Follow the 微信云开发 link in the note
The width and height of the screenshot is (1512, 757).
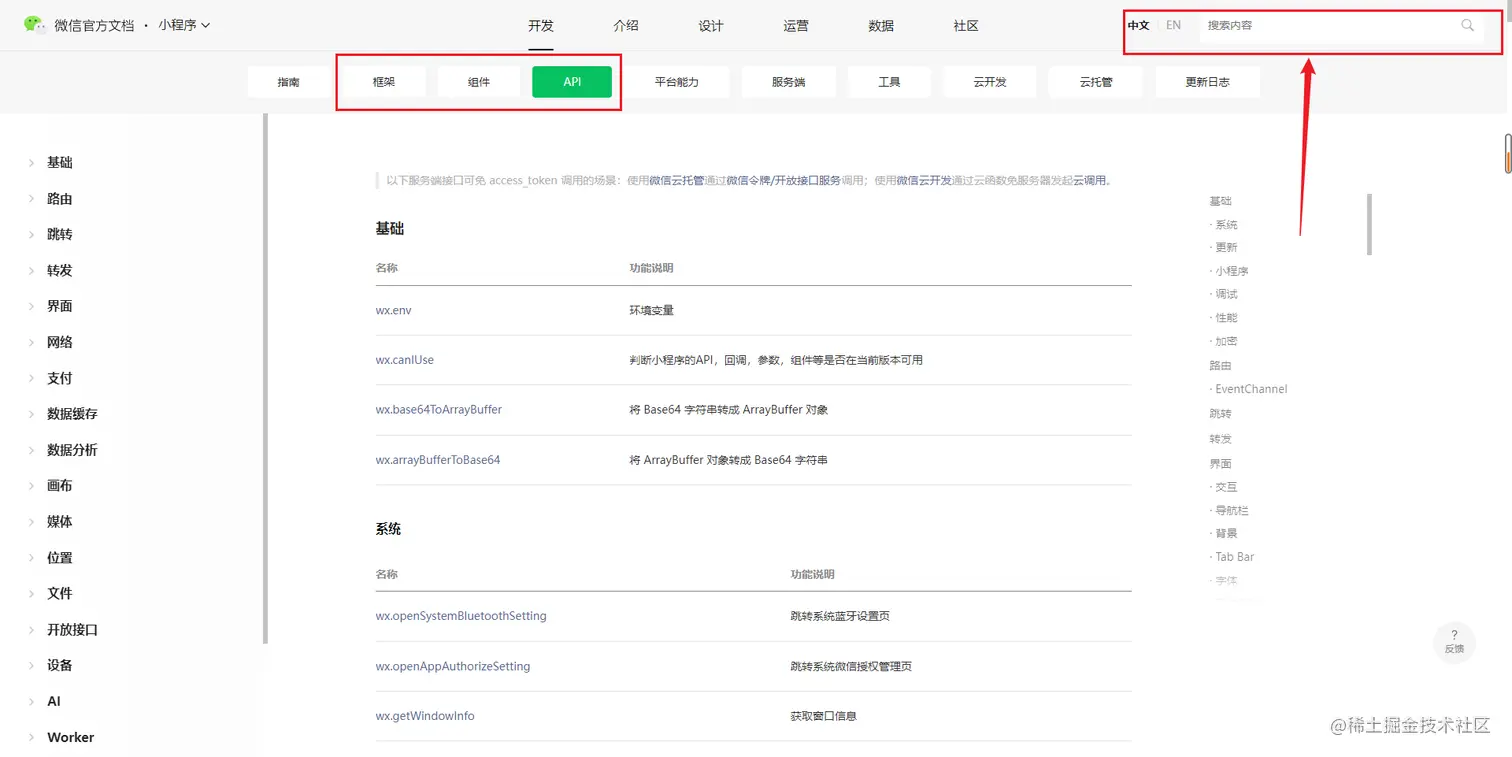pyautogui.click(x=924, y=181)
